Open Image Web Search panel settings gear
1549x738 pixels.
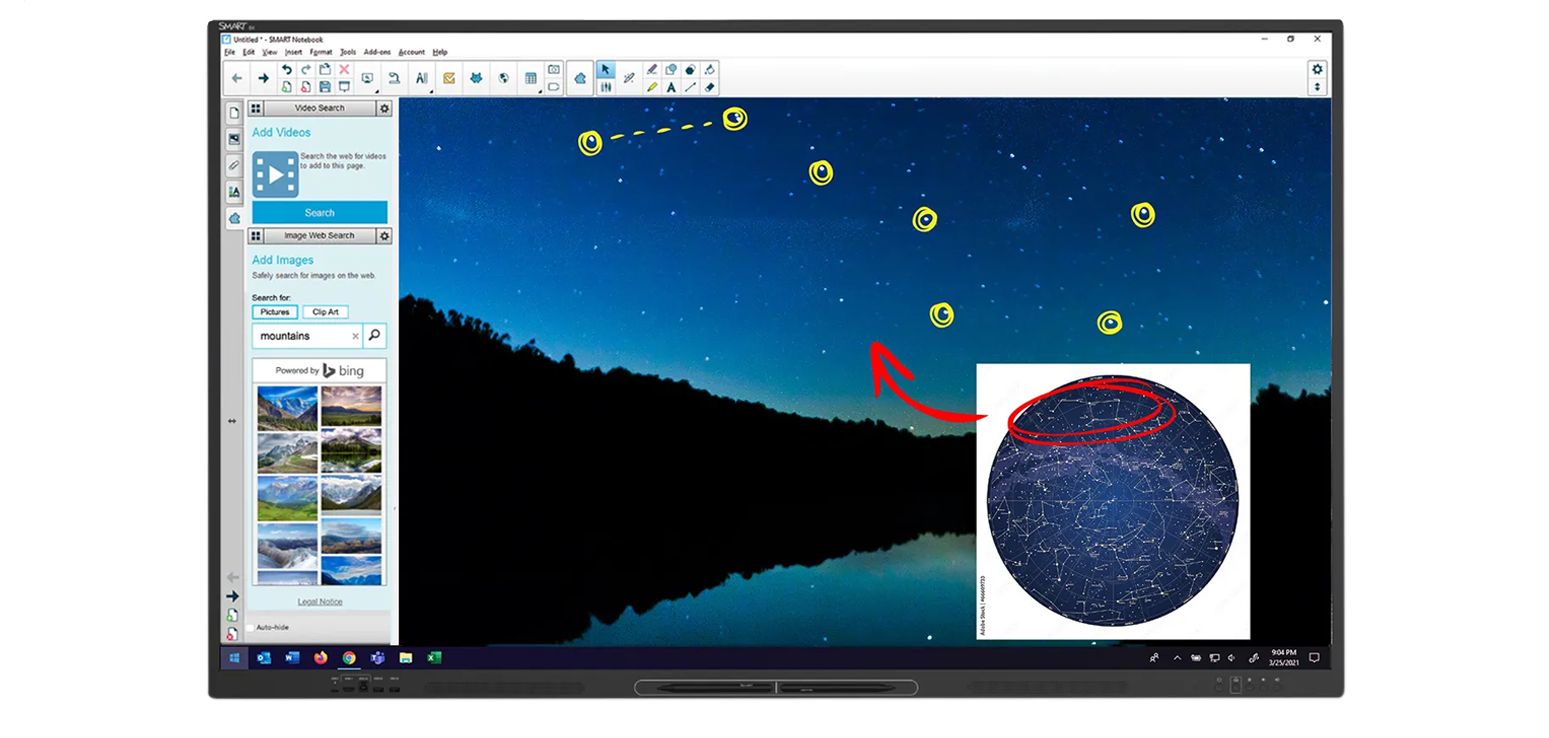[386, 236]
